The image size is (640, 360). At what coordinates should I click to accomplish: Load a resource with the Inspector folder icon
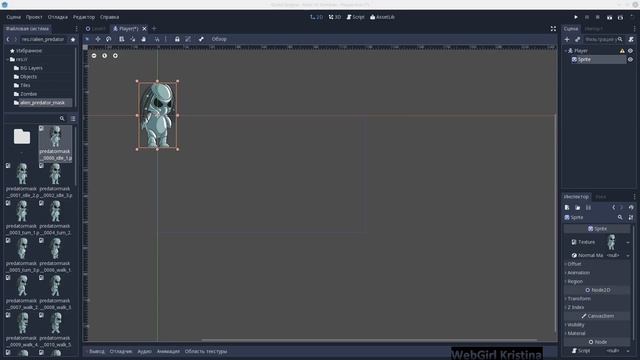578,207
